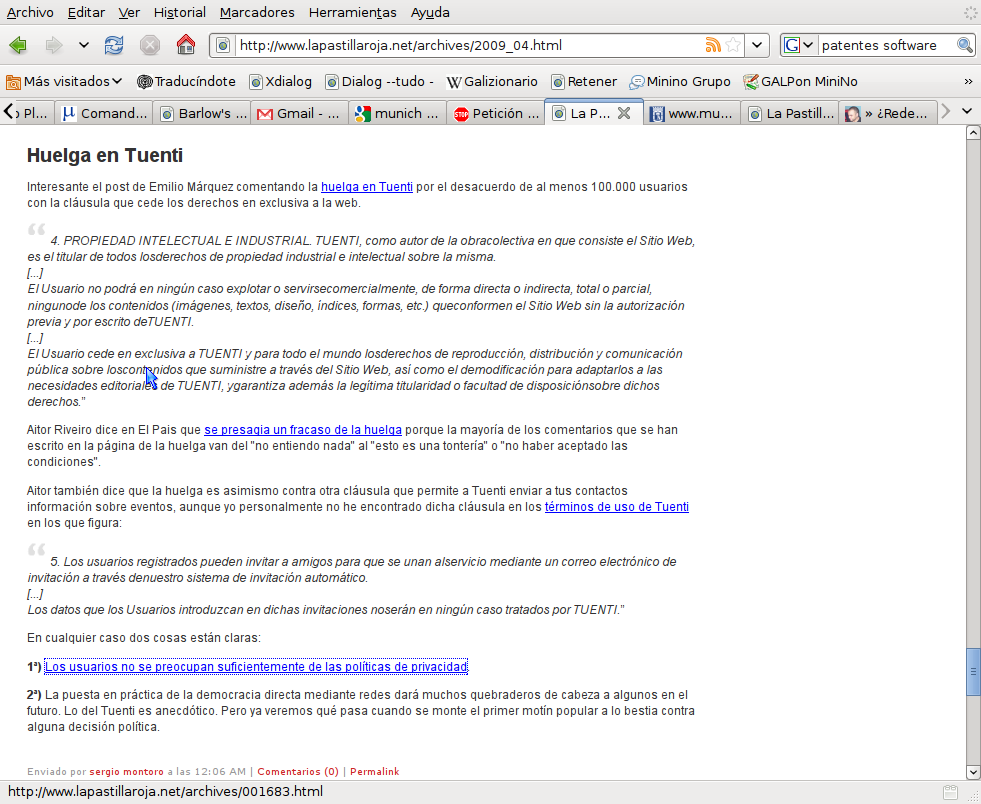Click the search magnifier icon
Screen dimensions: 981x804
click(x=964, y=45)
